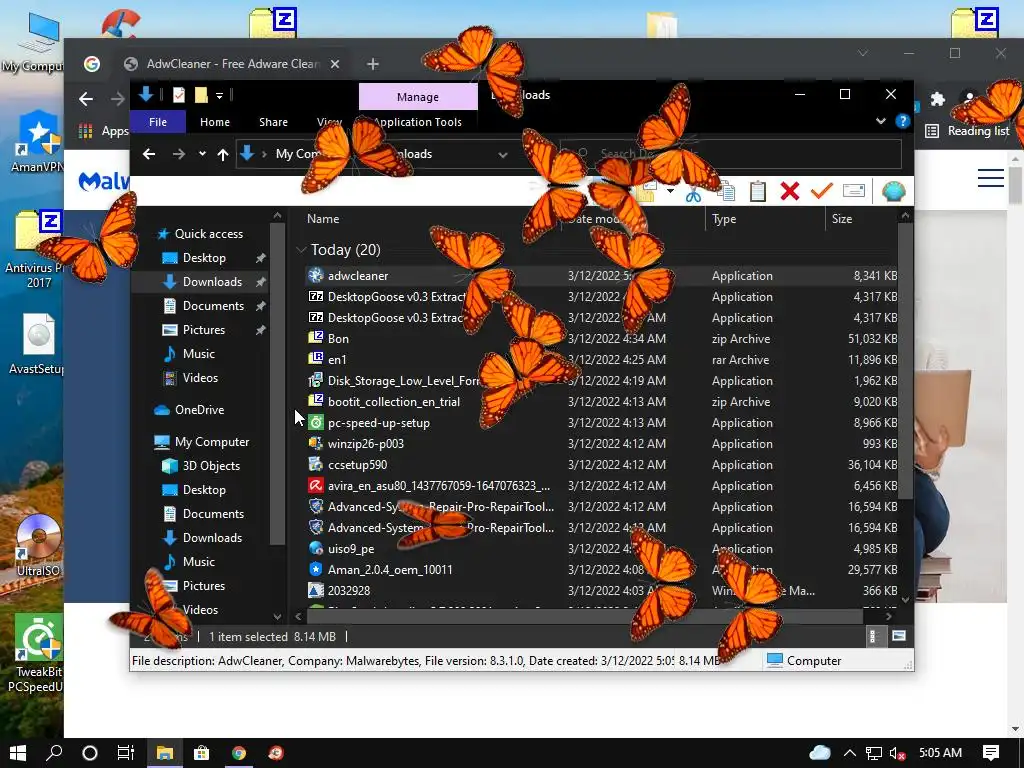The height and width of the screenshot is (768, 1024).
Task: Select adwcleaner file row
Action: coord(601,276)
